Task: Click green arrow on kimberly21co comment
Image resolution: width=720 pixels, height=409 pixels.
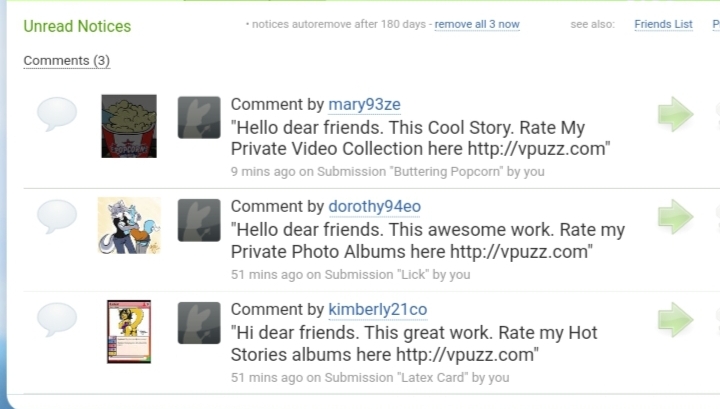Action: coord(675,319)
